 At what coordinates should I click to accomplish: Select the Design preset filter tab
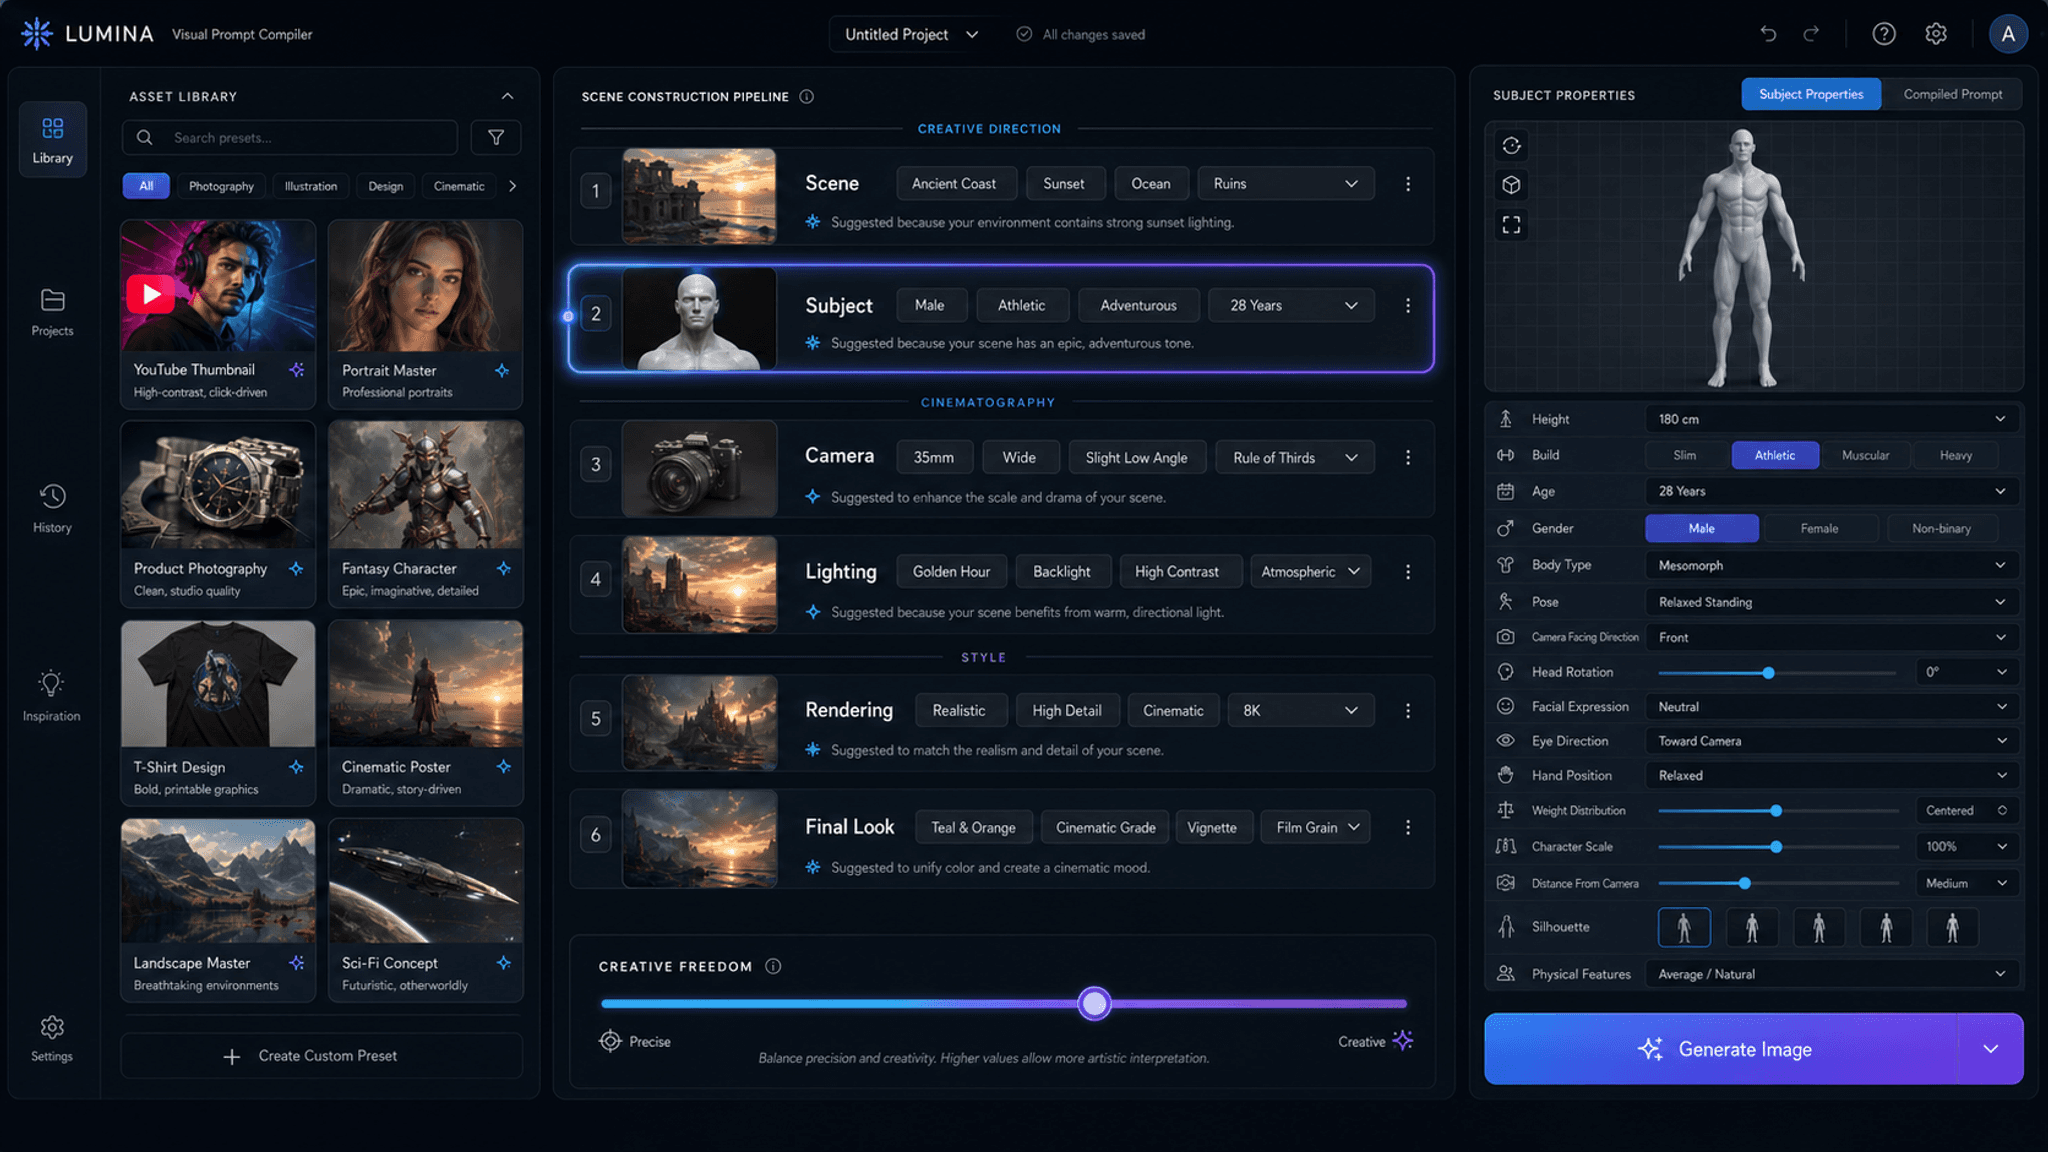pos(385,186)
